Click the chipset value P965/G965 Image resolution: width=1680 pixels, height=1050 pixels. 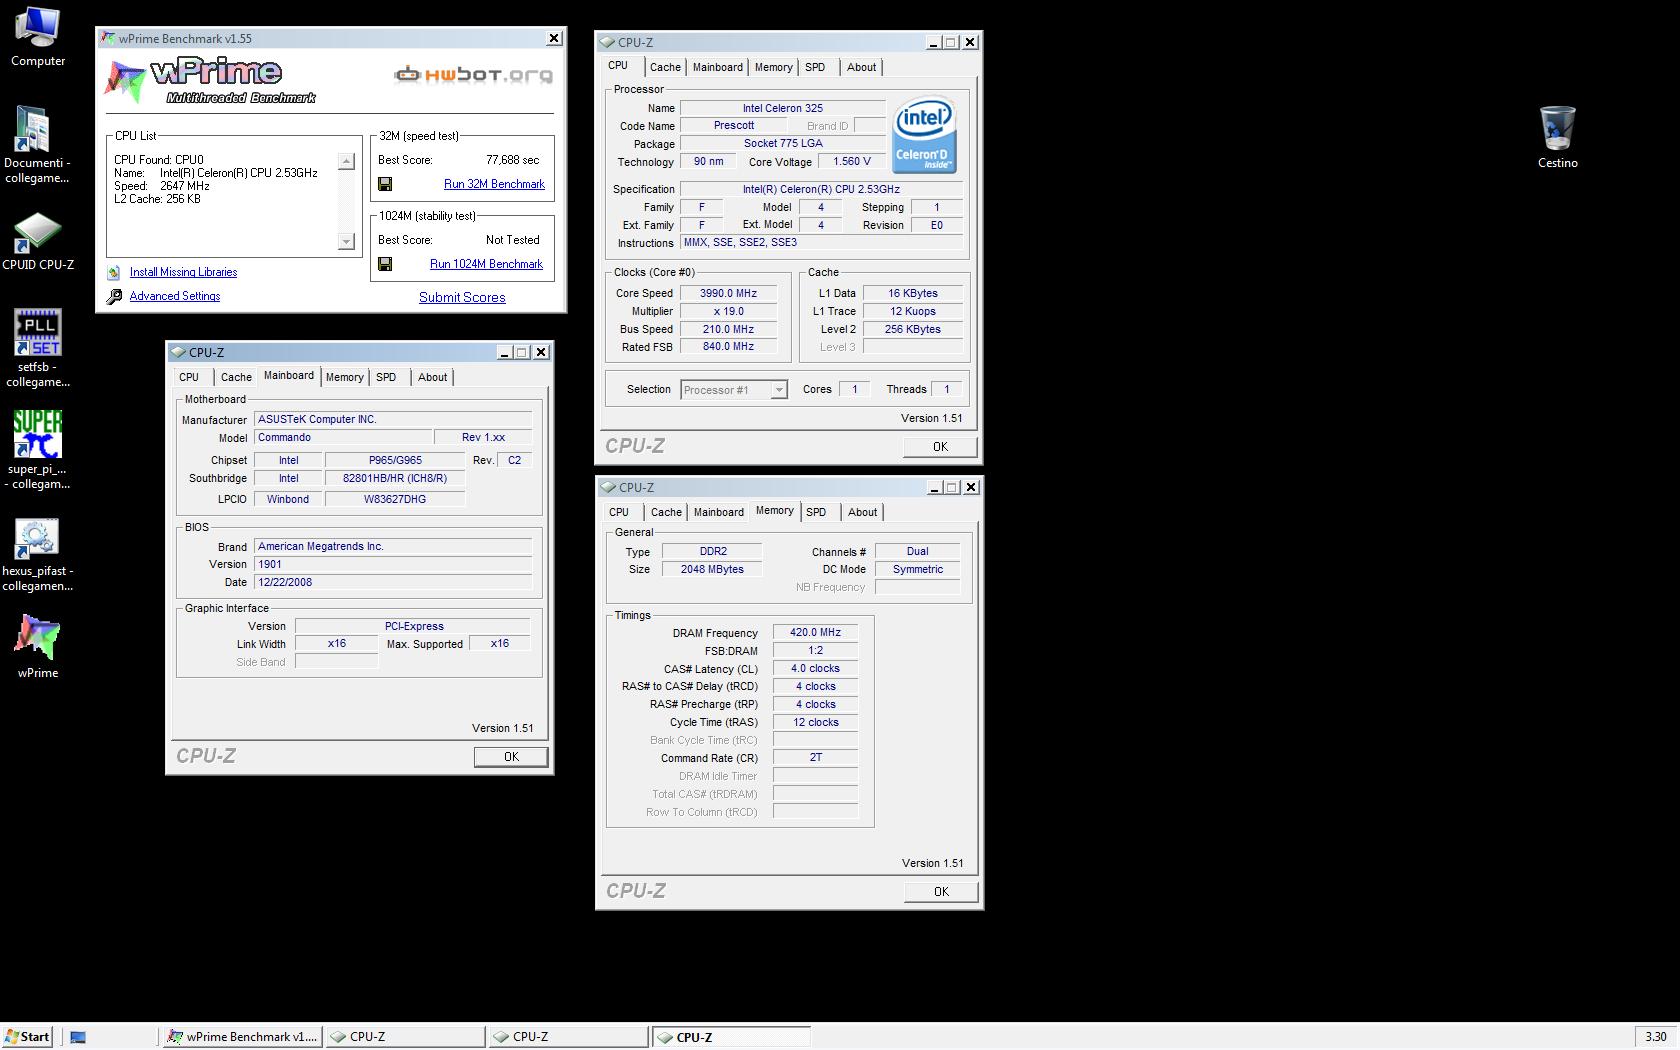[x=395, y=460]
